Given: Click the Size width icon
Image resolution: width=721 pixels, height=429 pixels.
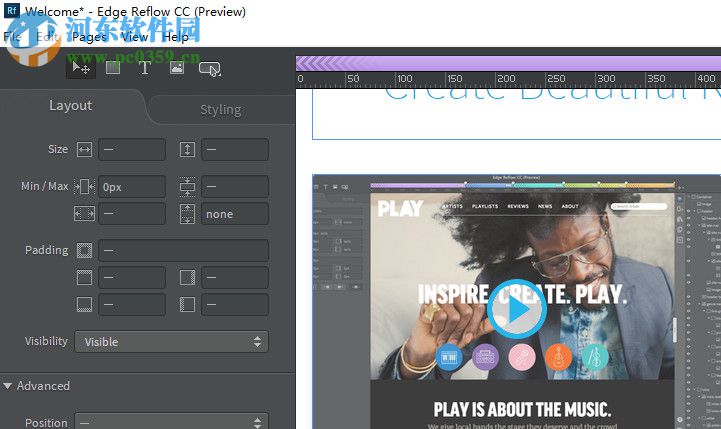Looking at the screenshot, I should [84, 149].
